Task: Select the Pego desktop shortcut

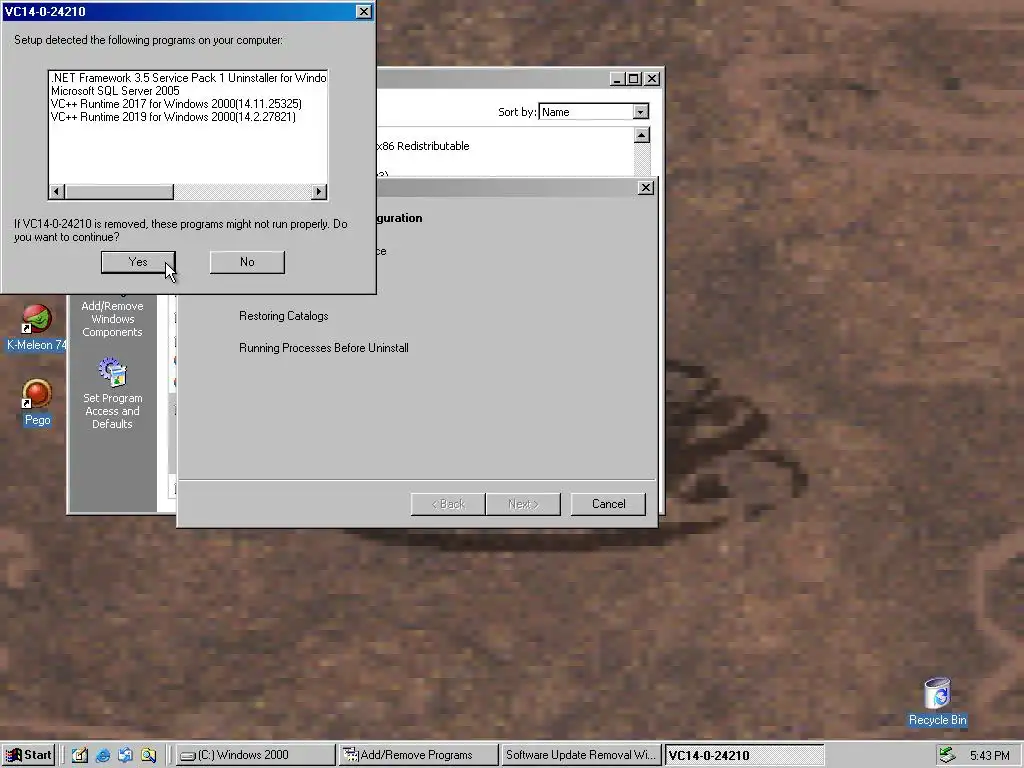Action: click(x=37, y=403)
